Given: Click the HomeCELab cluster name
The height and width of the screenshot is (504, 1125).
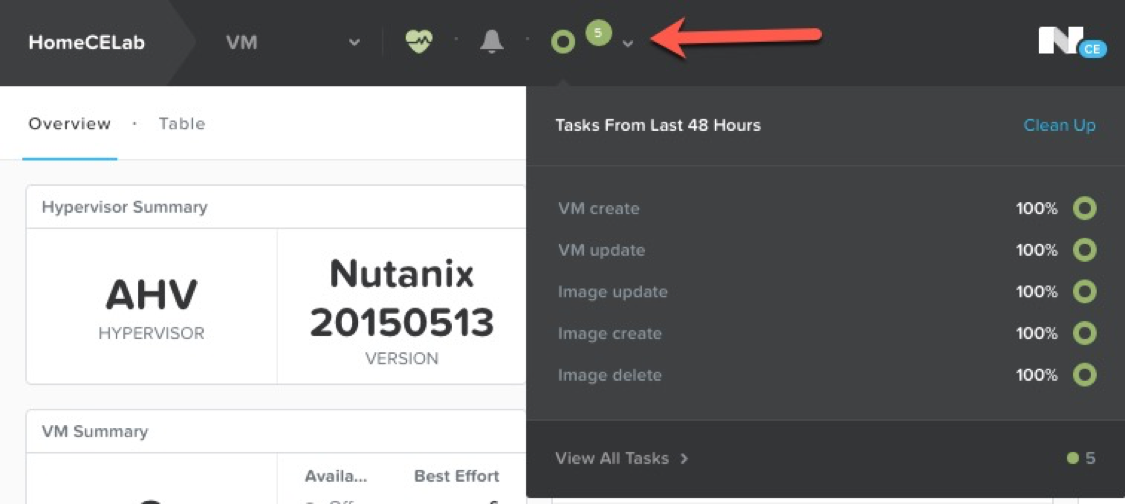Looking at the screenshot, I should pos(87,42).
